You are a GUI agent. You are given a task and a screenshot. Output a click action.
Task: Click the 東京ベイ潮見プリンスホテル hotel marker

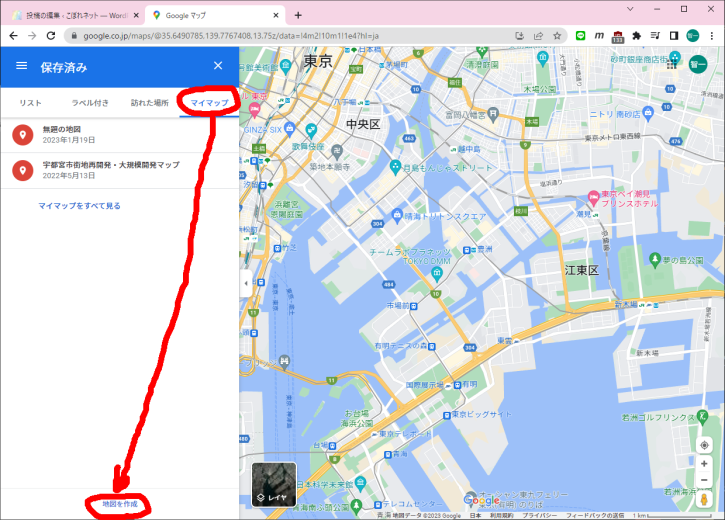(593, 198)
